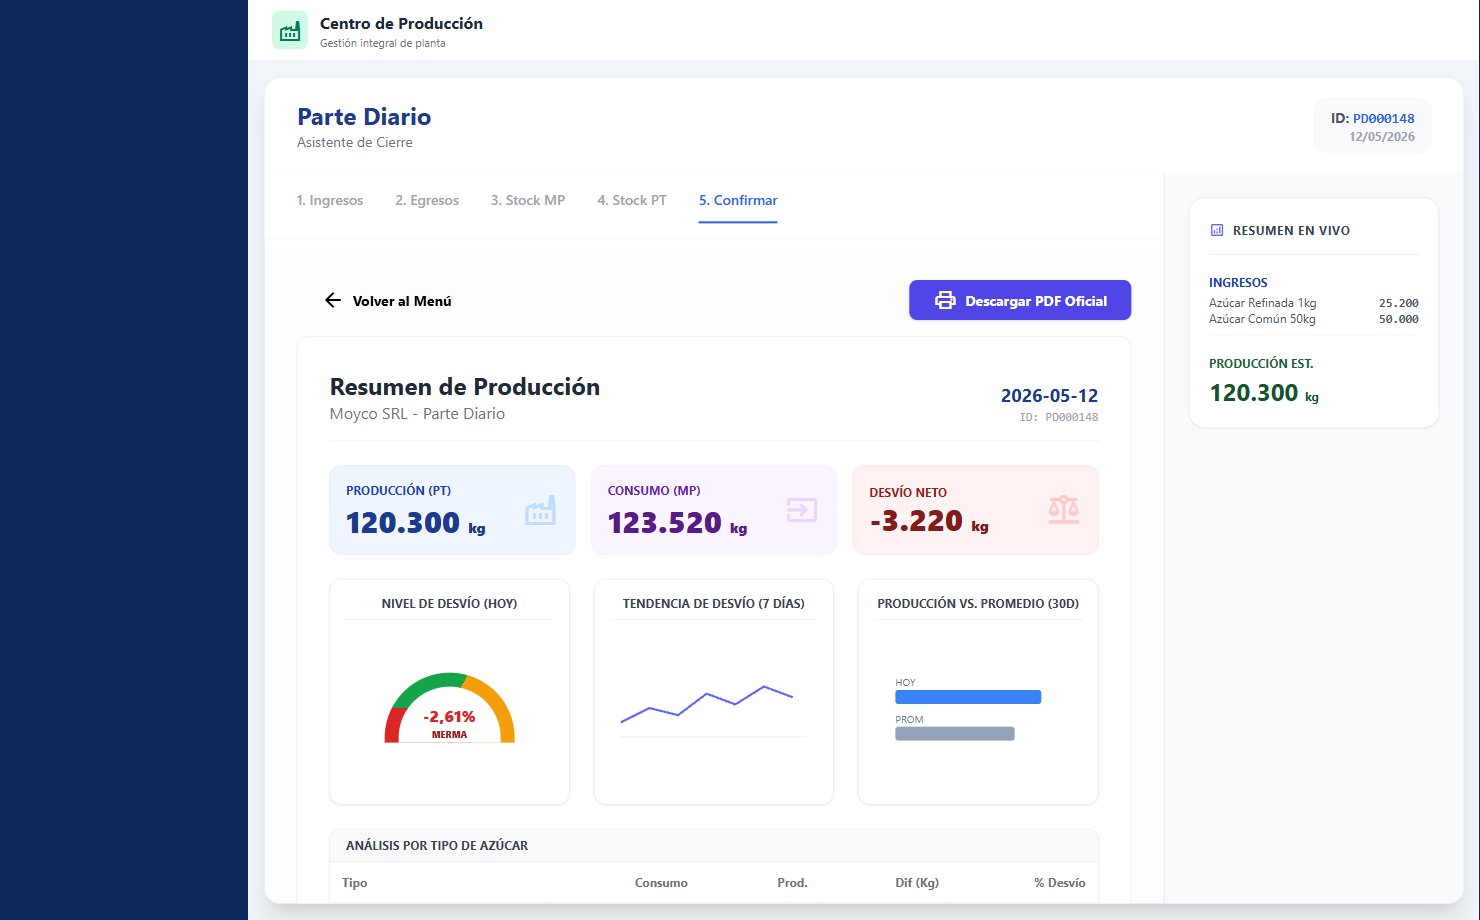Switch to the 2. Egresos tab
Screen dimensions: 1480x920
(x=427, y=200)
